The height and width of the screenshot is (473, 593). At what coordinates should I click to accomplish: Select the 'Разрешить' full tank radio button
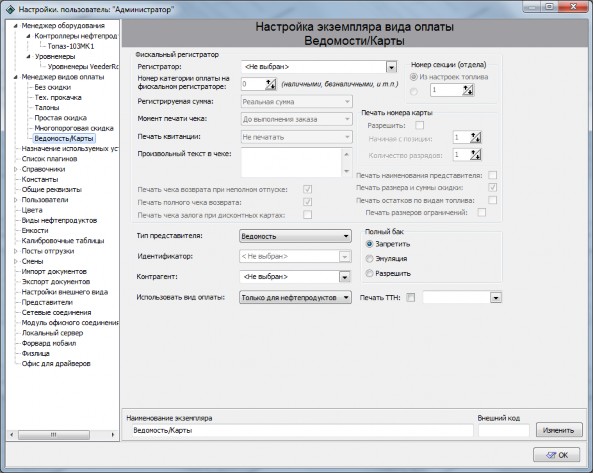[369, 273]
